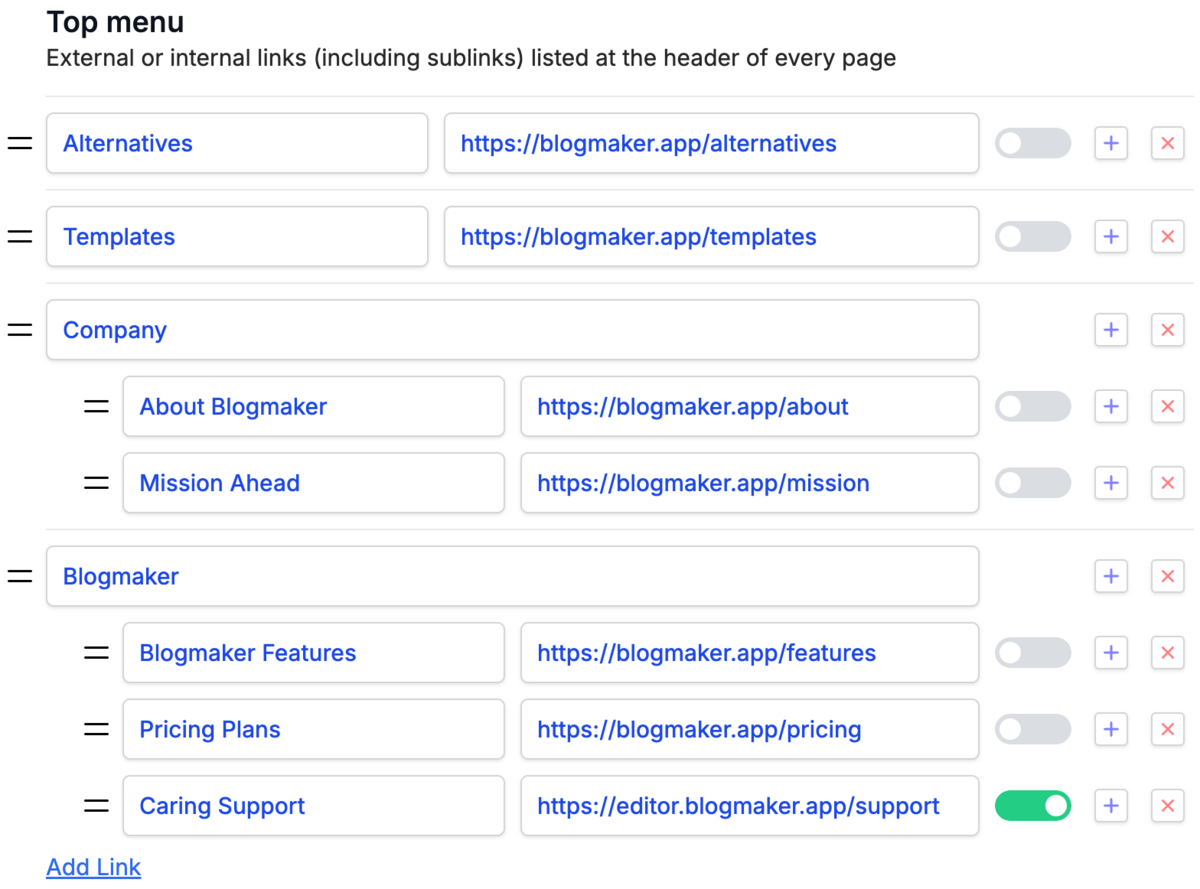Click the plus icon on About Blogmaker row
The width and height of the screenshot is (1200, 889).
[1110, 406]
